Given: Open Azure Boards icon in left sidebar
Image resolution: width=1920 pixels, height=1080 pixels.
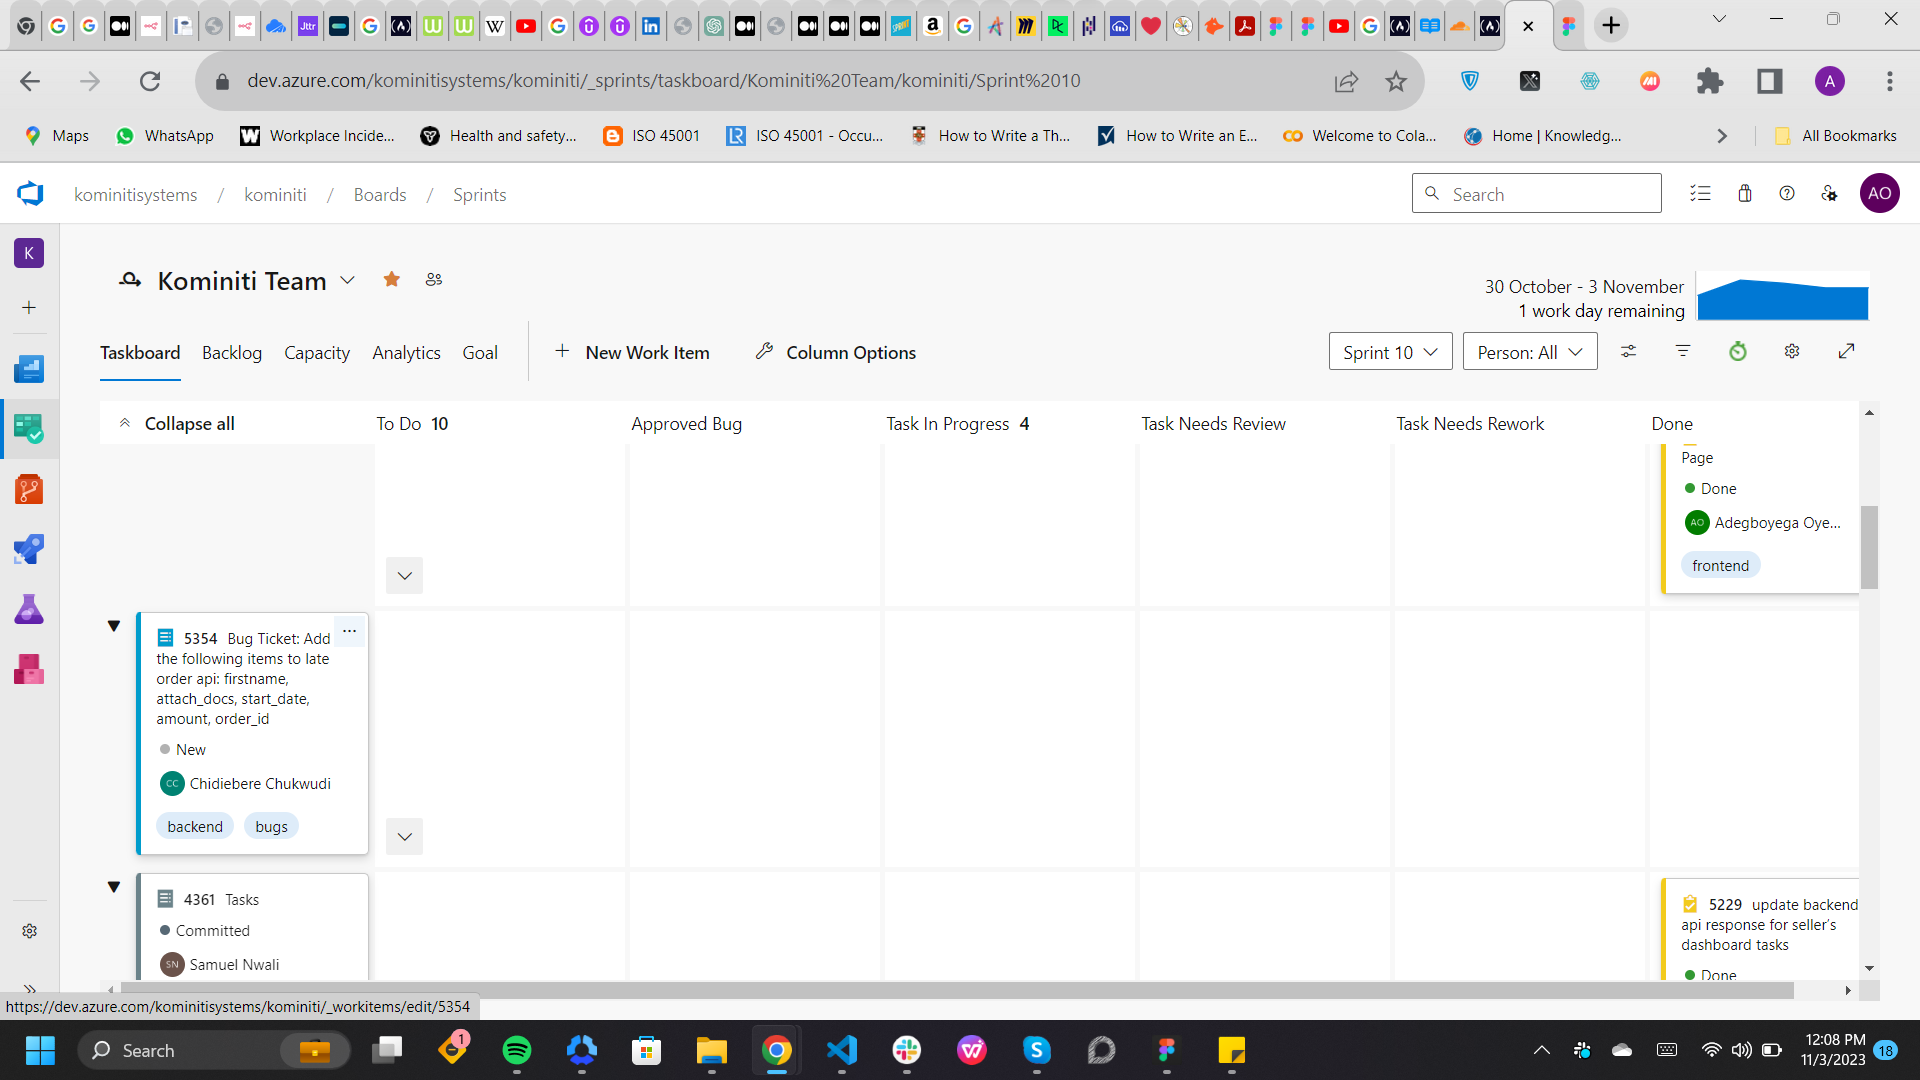Looking at the screenshot, I should click(x=29, y=429).
